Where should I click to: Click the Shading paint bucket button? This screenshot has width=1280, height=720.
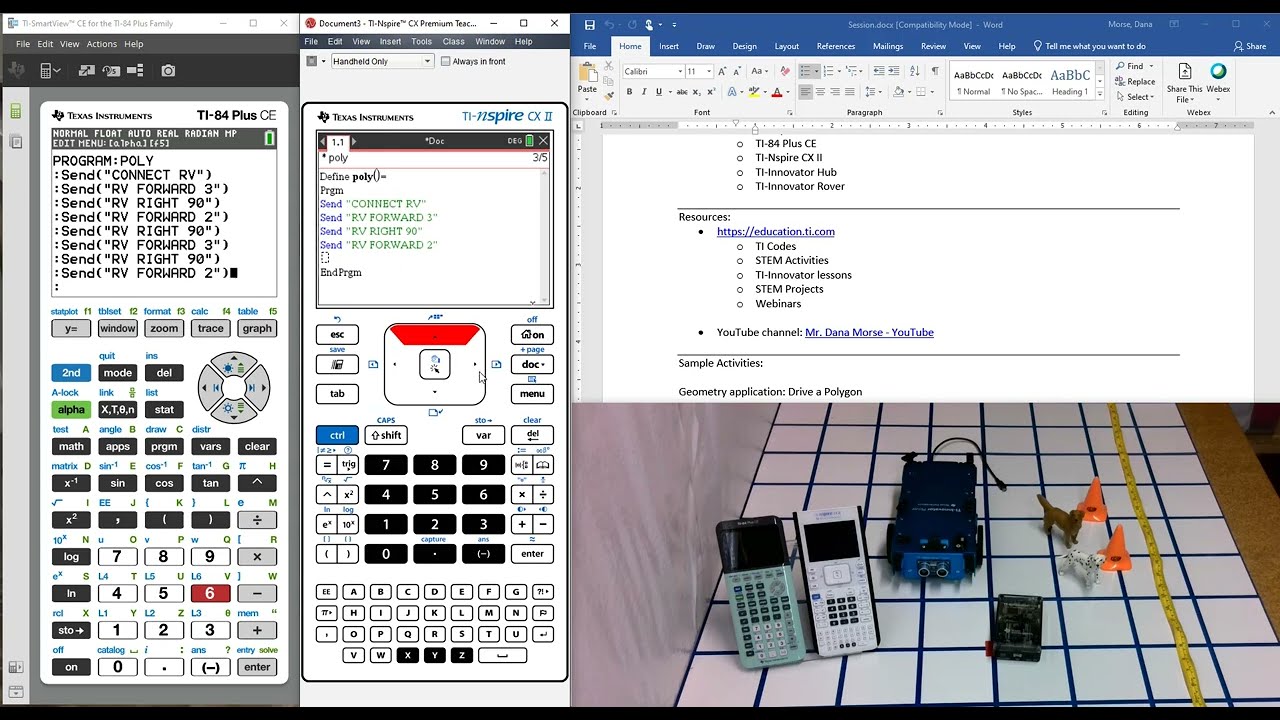coord(898,92)
